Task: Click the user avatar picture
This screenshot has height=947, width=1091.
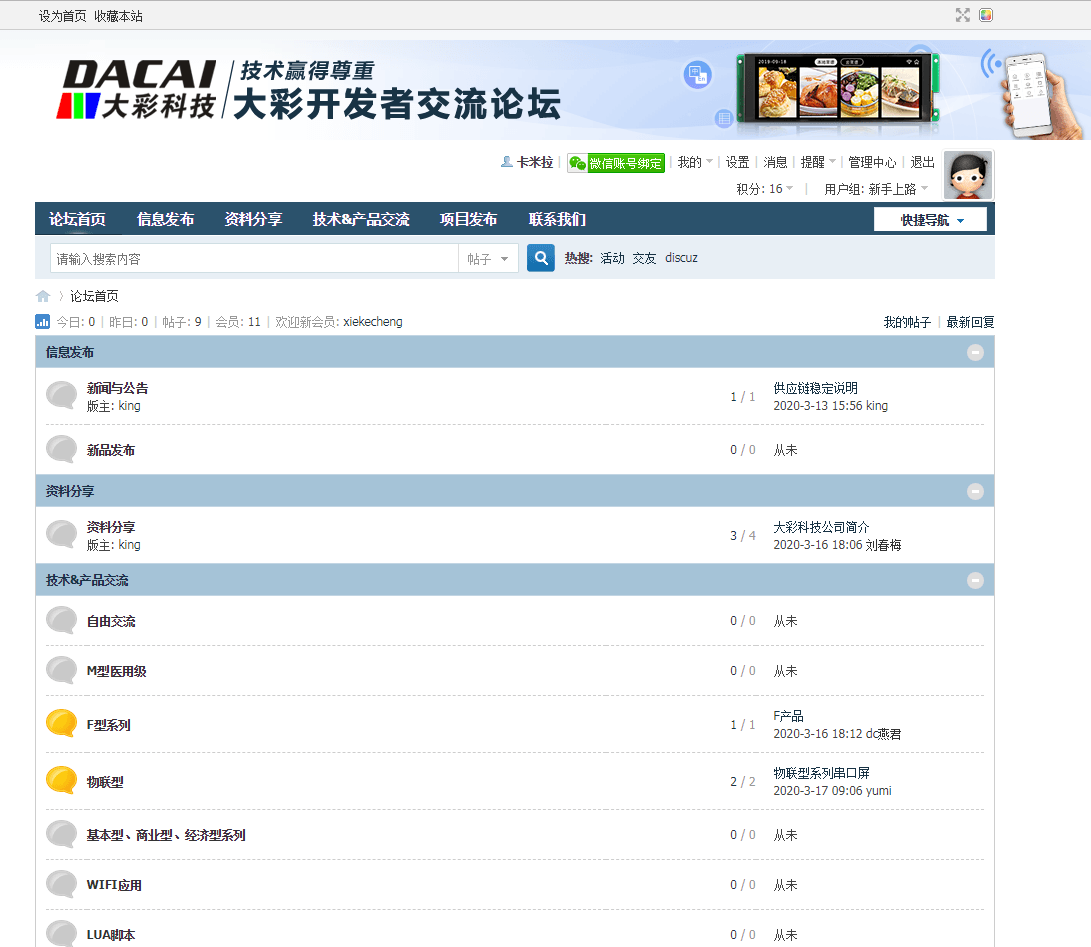Action: (x=967, y=175)
